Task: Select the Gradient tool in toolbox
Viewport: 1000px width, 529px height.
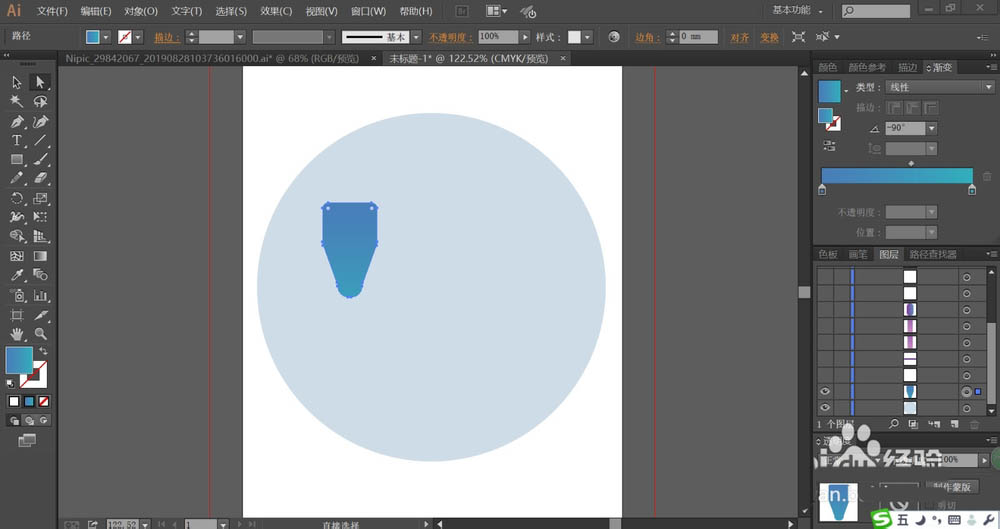Action: point(40,256)
